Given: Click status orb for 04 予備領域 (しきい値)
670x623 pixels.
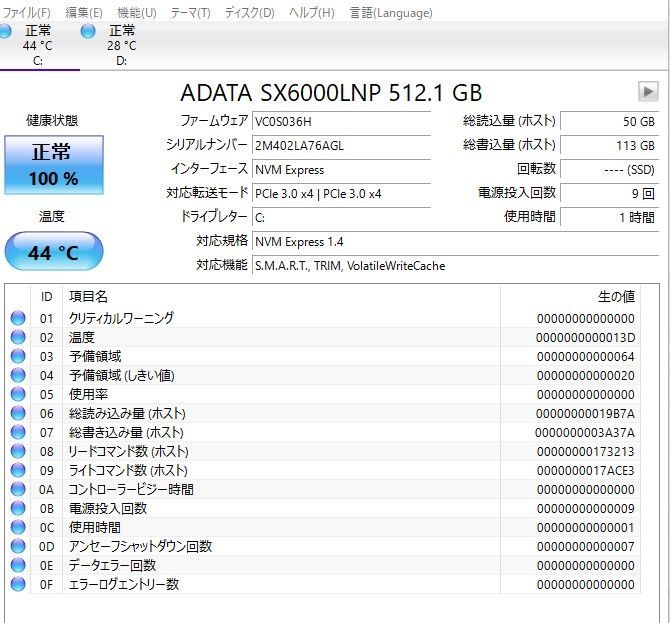Looking at the screenshot, I should [x=18, y=375].
